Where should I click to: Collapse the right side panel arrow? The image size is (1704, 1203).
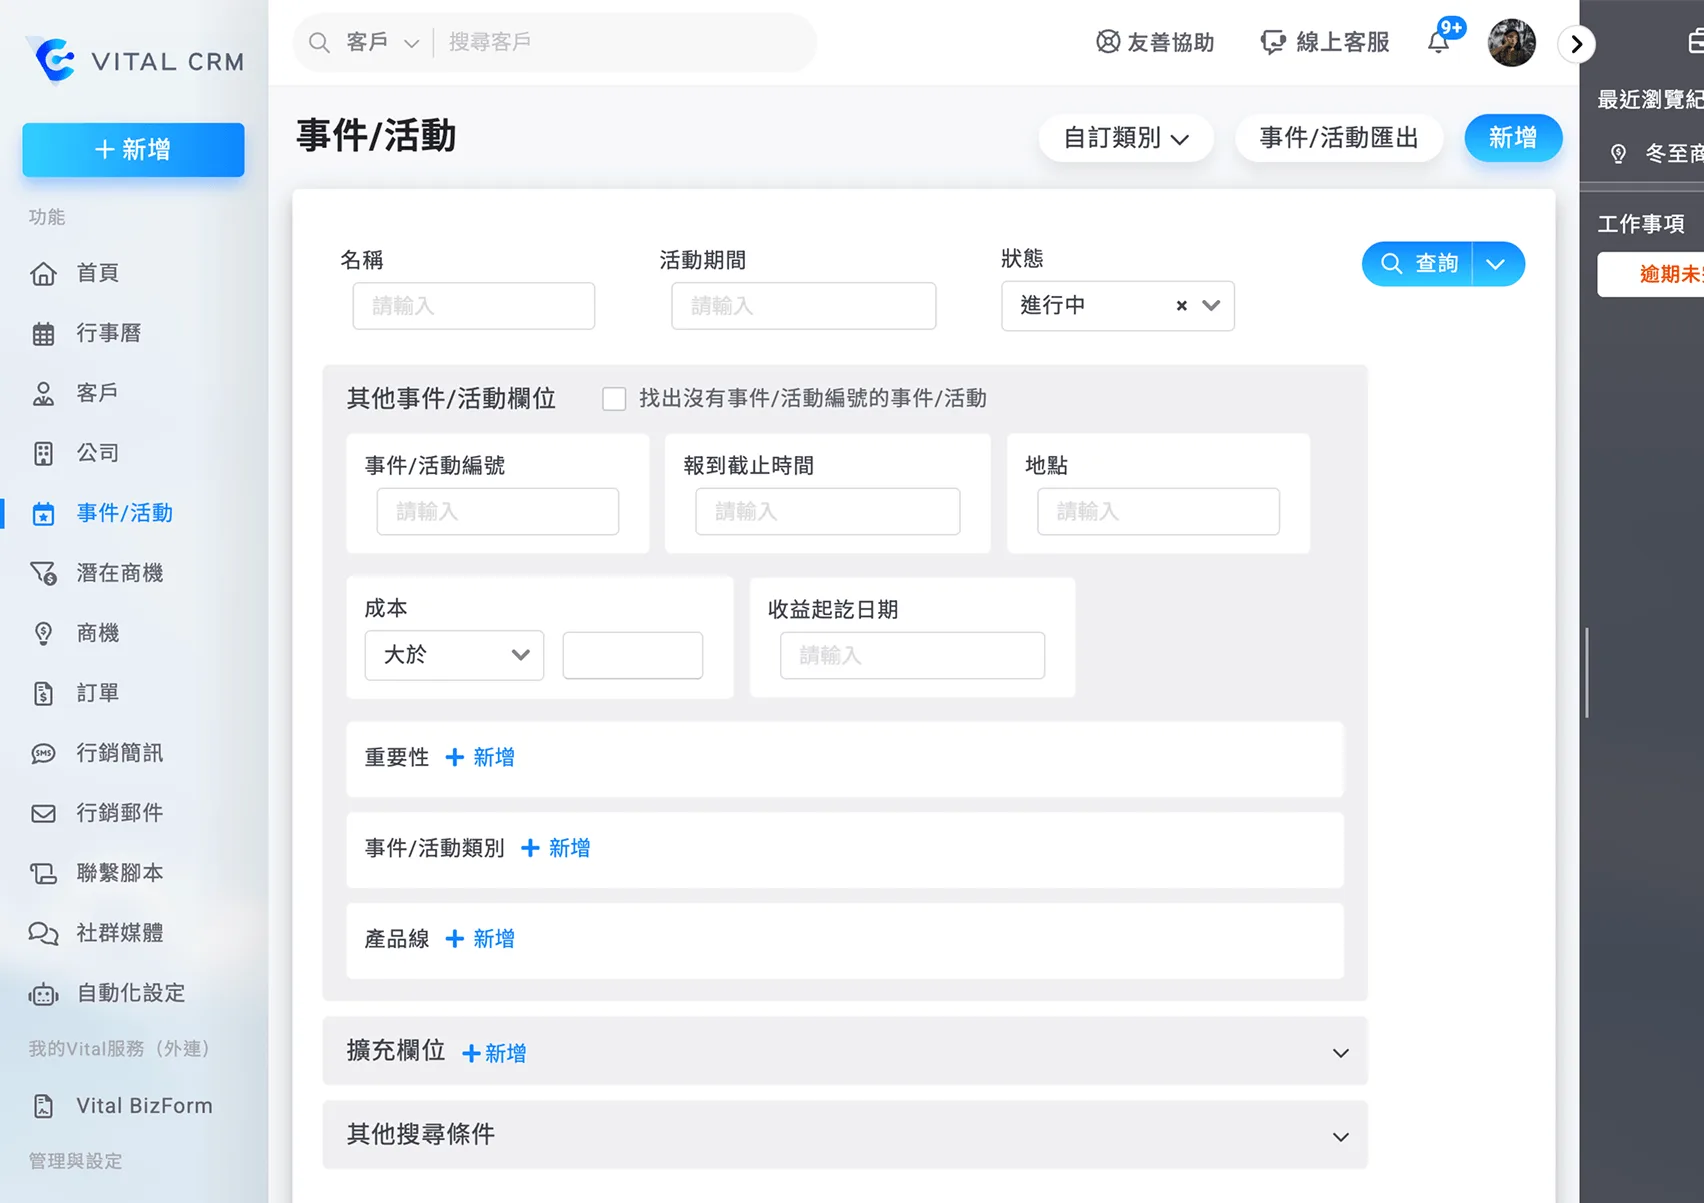pyautogui.click(x=1577, y=44)
